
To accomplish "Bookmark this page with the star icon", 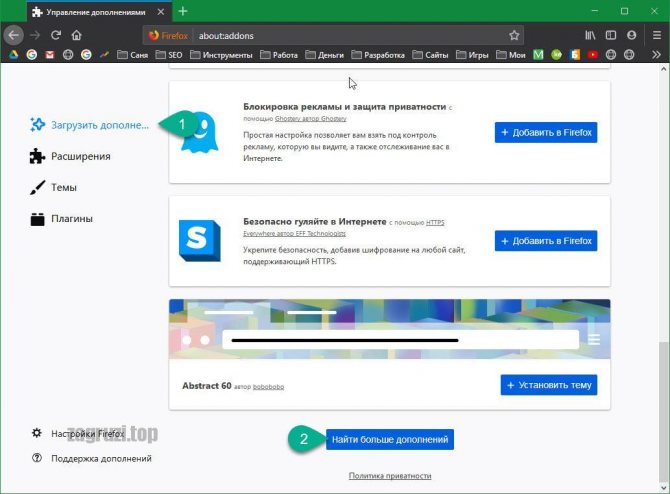I will tap(514, 35).
